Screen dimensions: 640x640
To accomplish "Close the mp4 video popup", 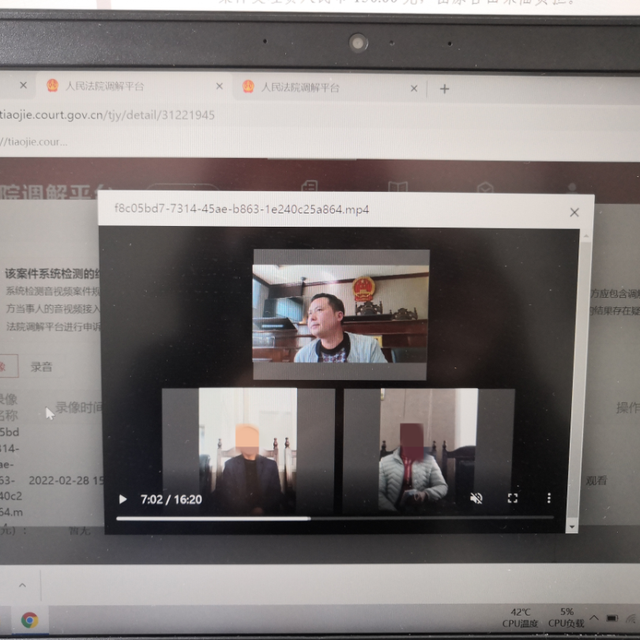I will click(x=574, y=212).
